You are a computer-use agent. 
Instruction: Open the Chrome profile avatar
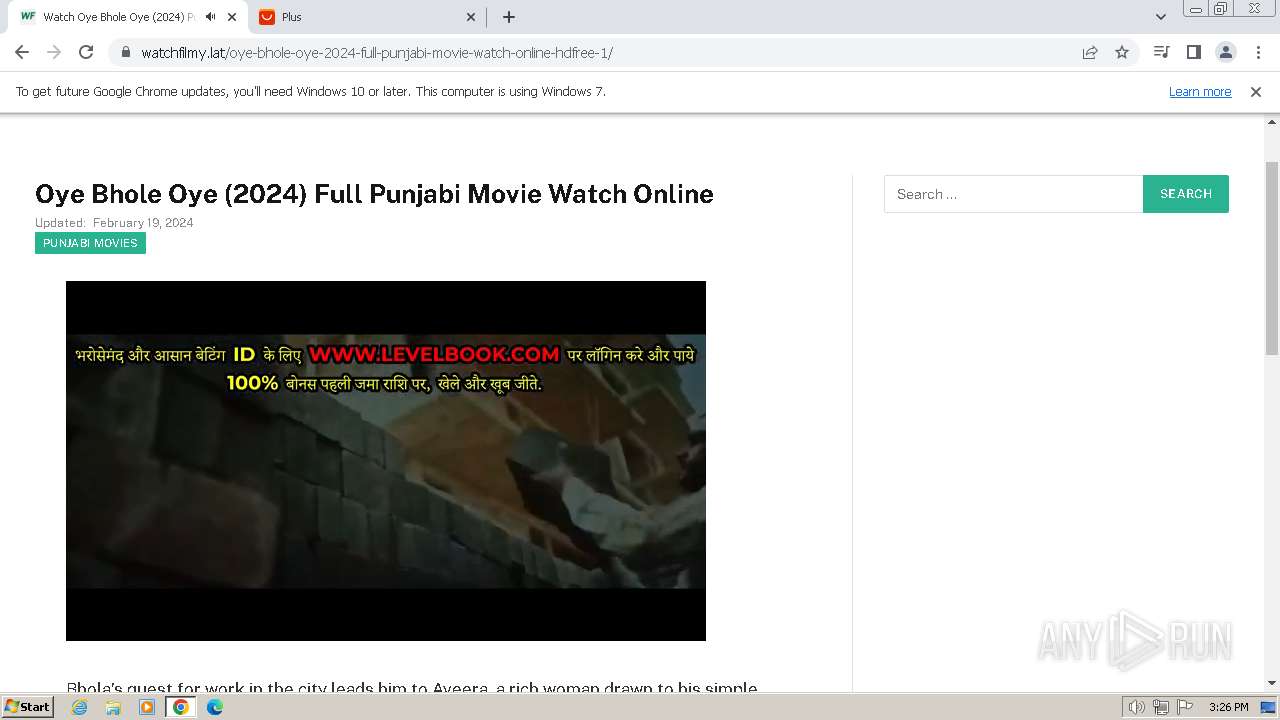point(1225,52)
